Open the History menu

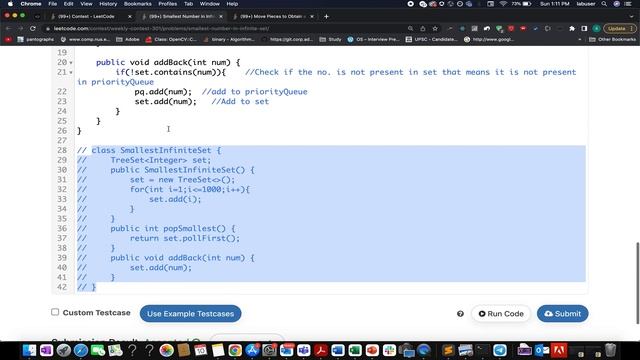pos(108,4)
